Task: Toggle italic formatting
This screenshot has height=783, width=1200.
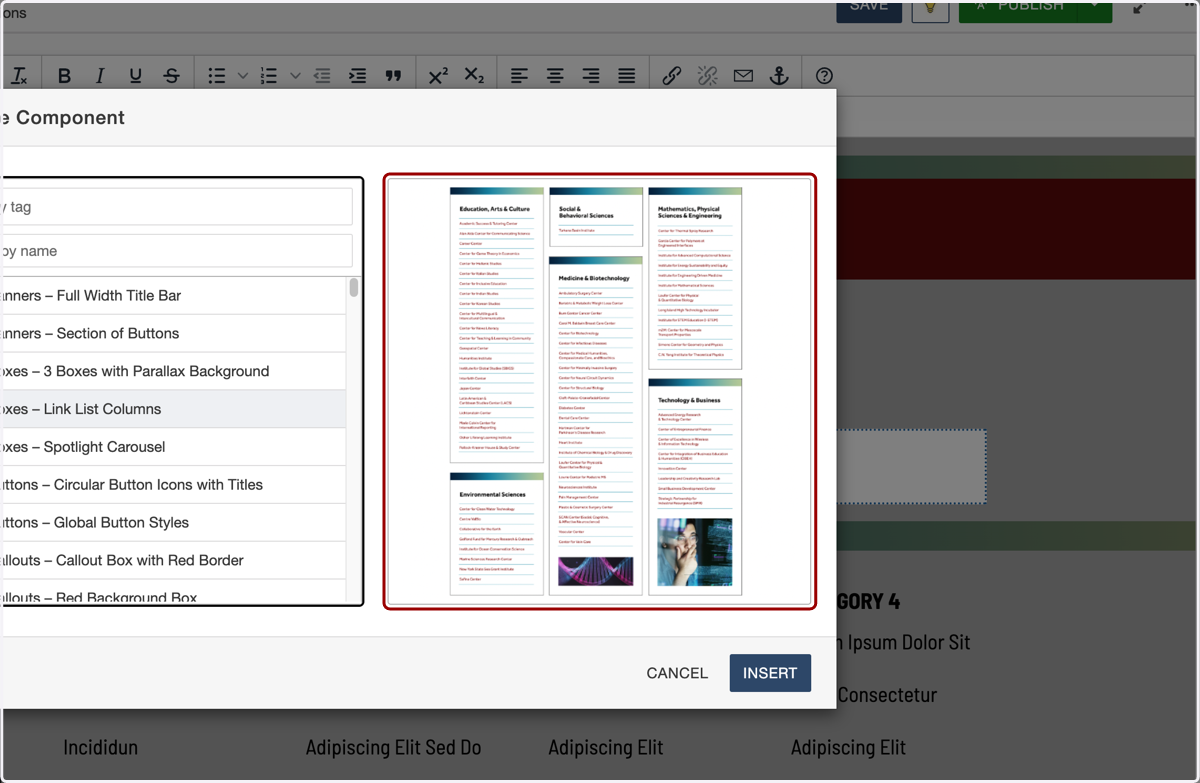Action: coord(100,76)
